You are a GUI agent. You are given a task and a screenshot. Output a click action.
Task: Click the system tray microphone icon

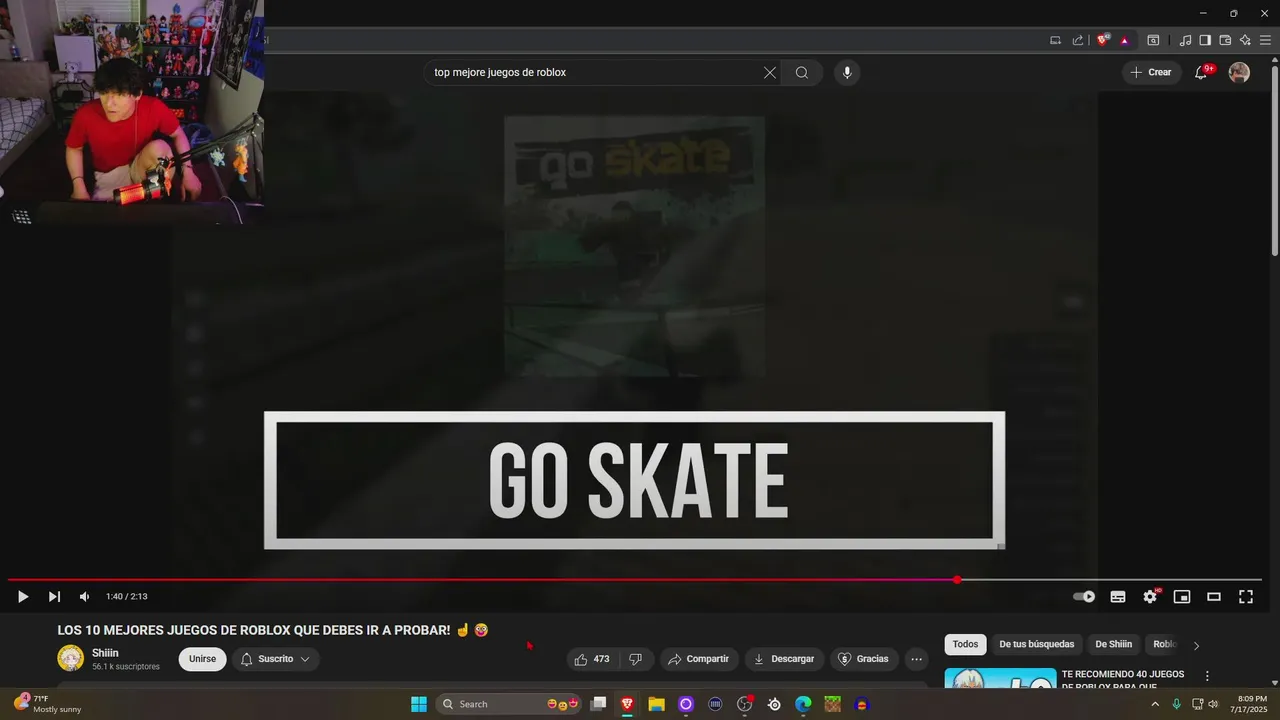tap(1177, 704)
